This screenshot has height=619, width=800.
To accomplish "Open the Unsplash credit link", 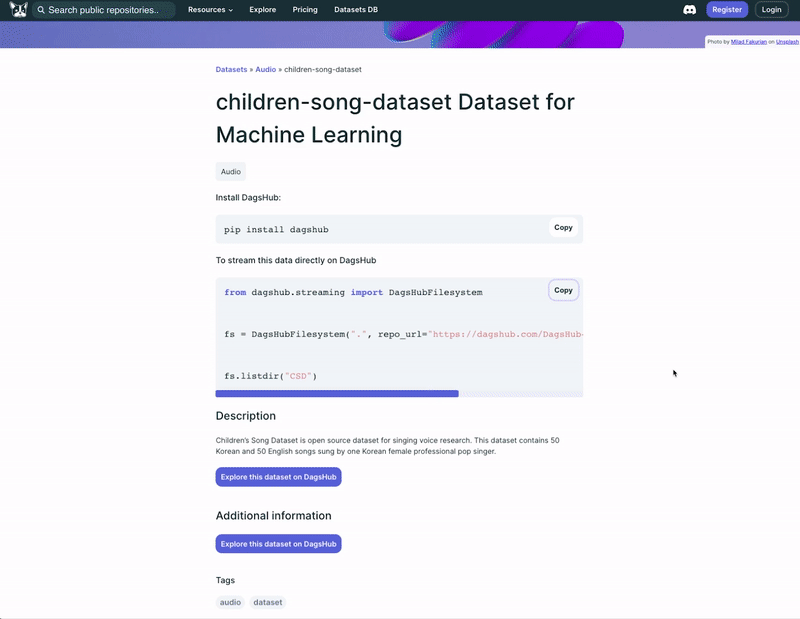I will [x=787, y=42].
